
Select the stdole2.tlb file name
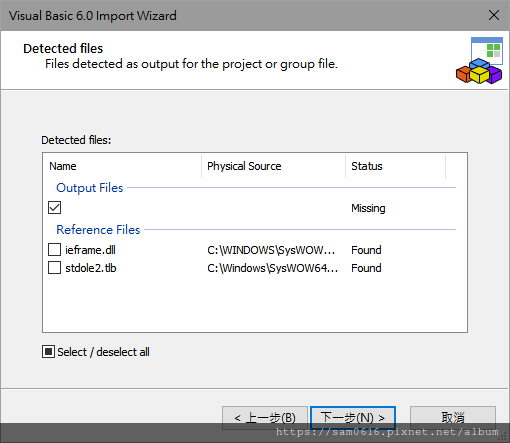(91, 268)
